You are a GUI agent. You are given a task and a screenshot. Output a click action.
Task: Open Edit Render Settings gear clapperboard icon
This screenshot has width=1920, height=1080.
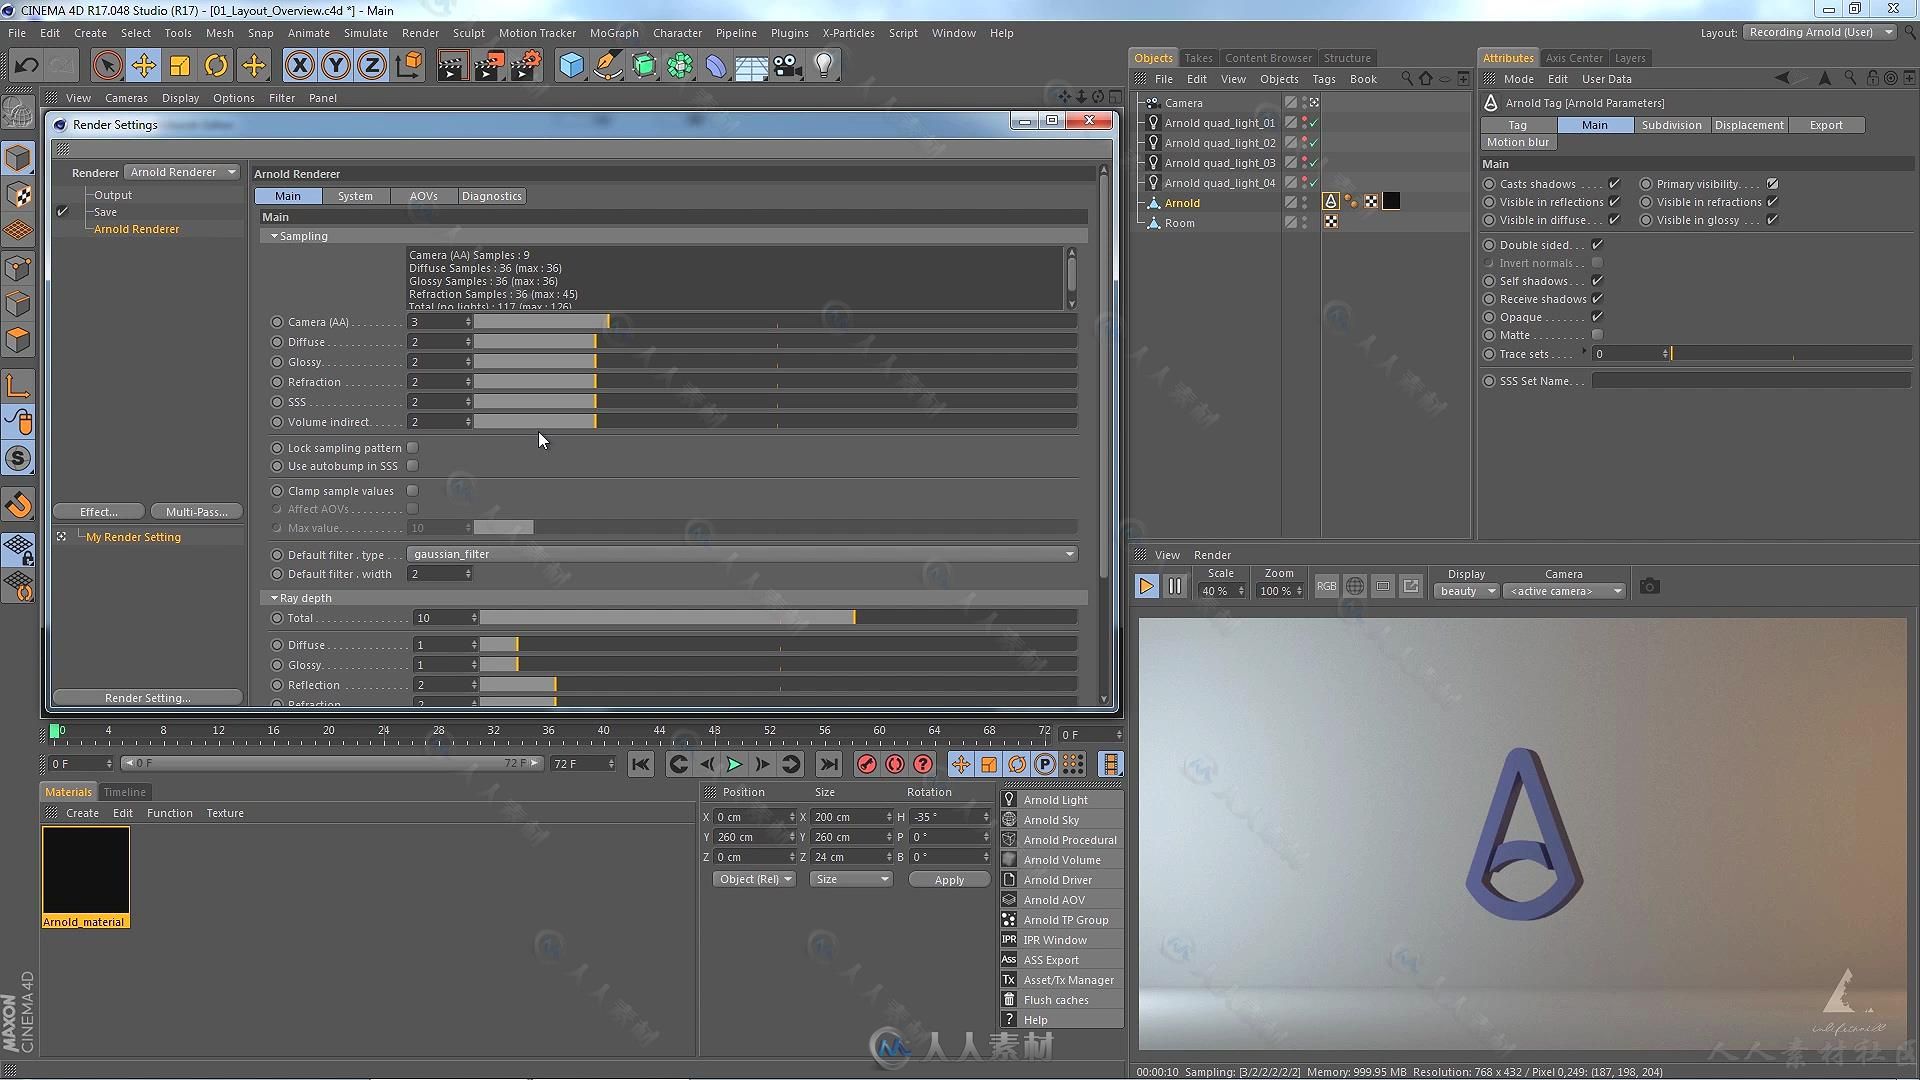pos(526,66)
